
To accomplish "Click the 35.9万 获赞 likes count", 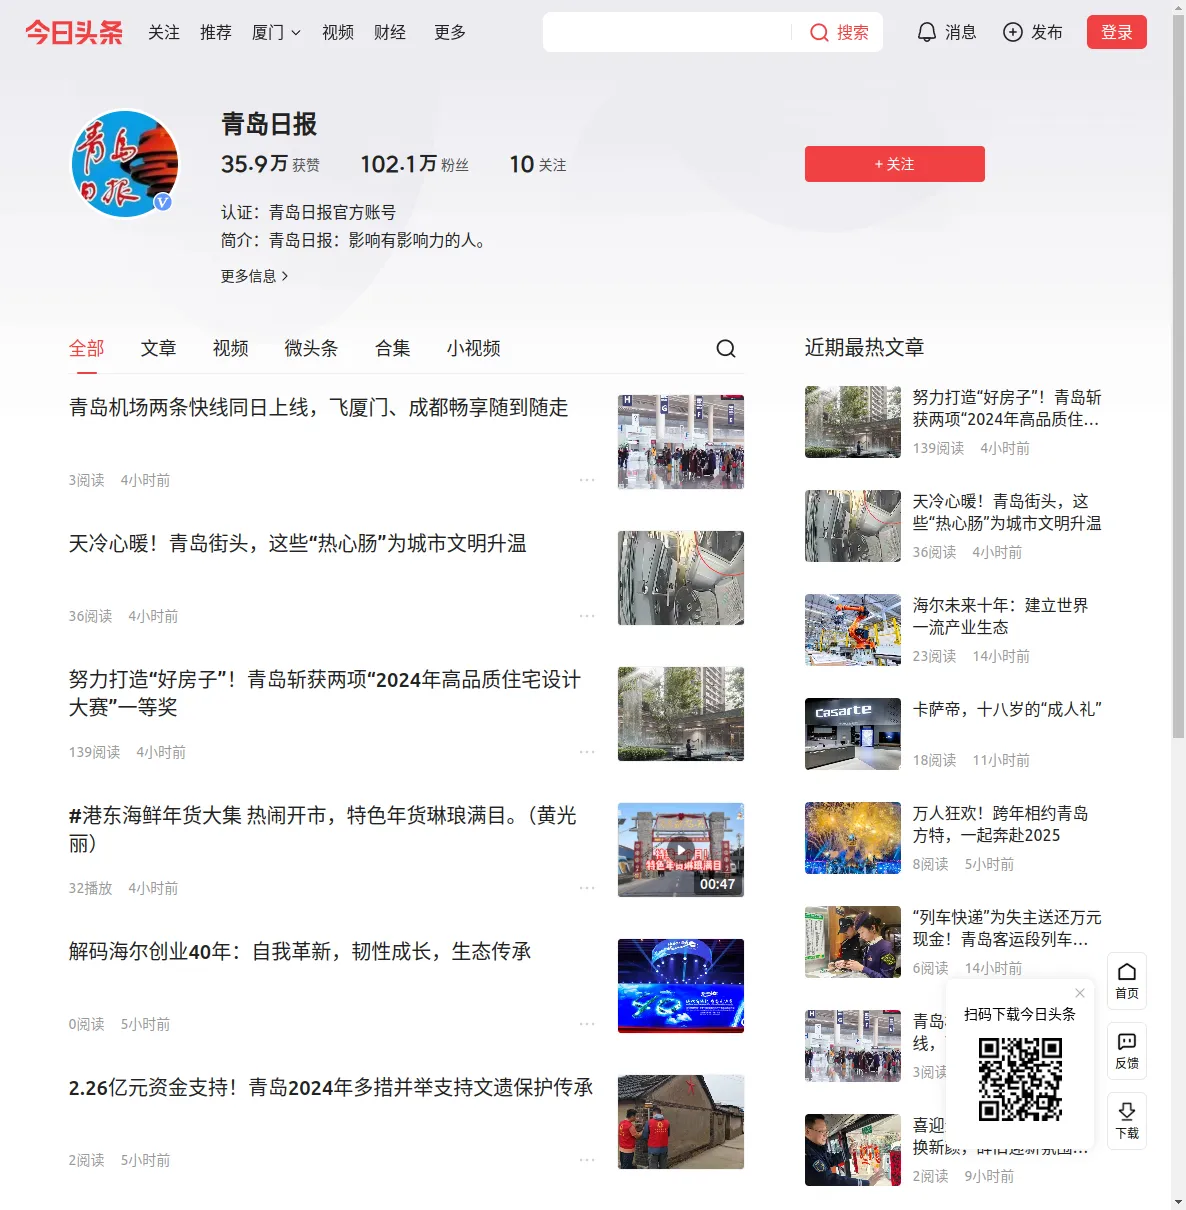I will [x=270, y=164].
